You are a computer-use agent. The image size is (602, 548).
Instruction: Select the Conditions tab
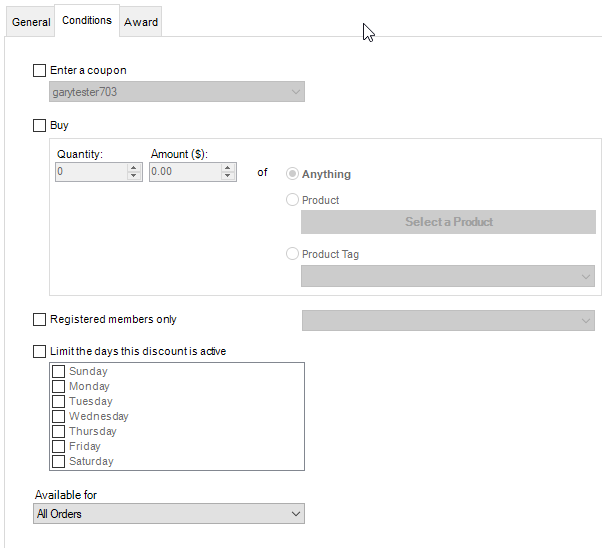point(87,20)
